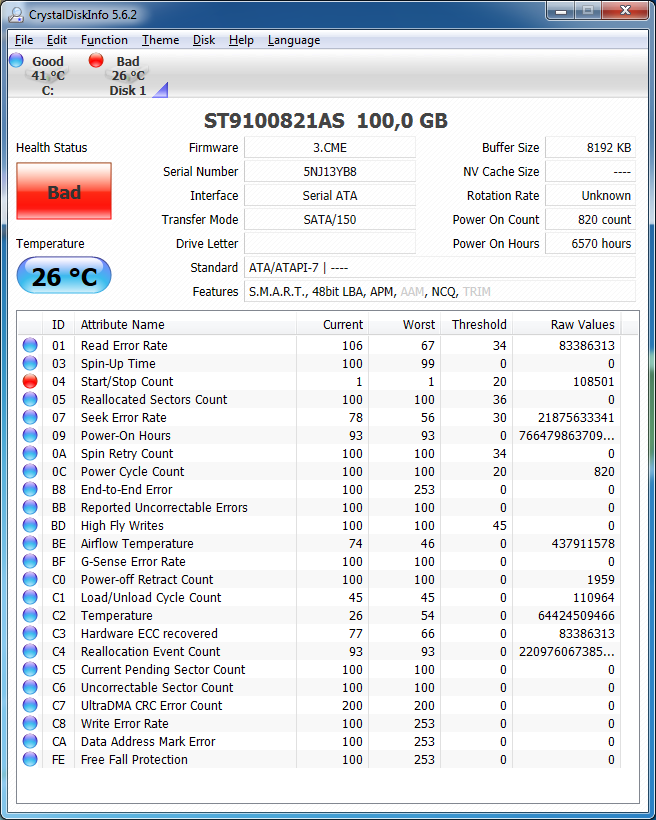Click the Power On Hours value 6570 hours
This screenshot has height=820, width=656.
(591, 244)
